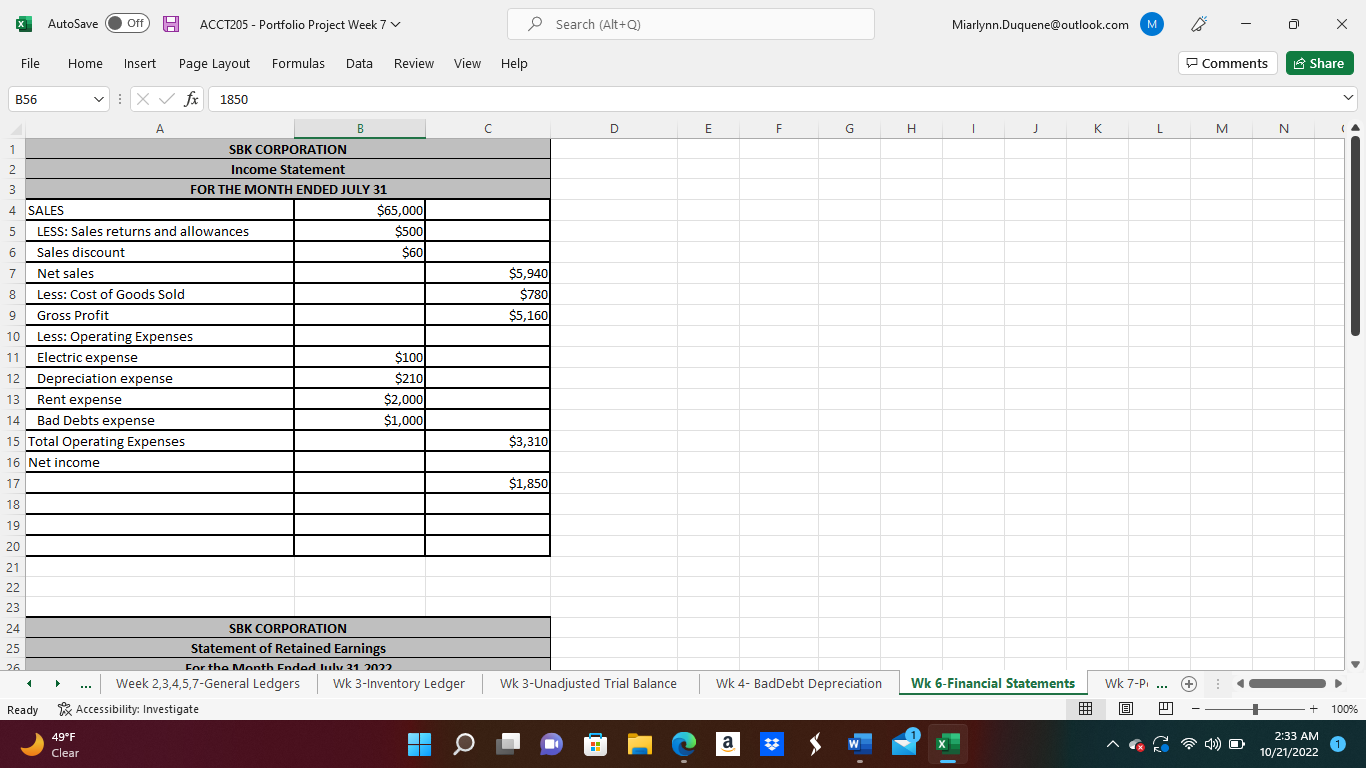
Task: Select Page Layout view icon in status bar
Action: 1125,708
